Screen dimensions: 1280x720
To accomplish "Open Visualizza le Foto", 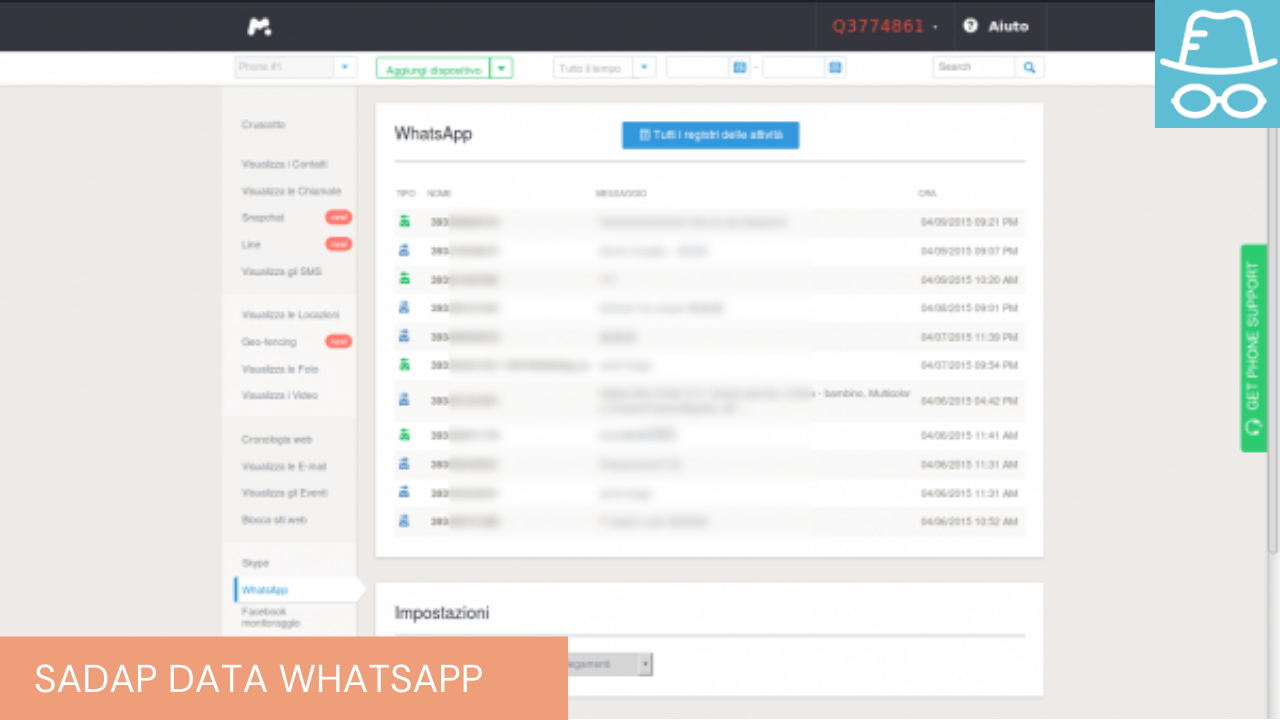I will pos(279,369).
